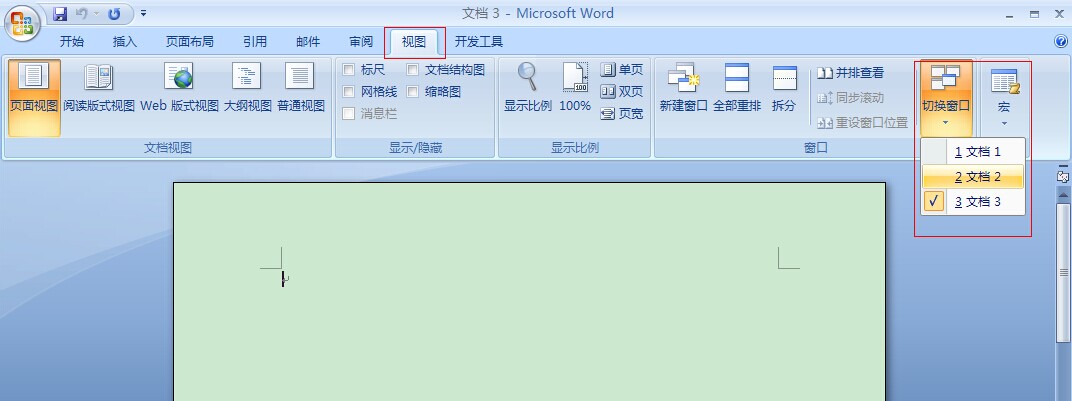Choose 单页 one page view

621,70
